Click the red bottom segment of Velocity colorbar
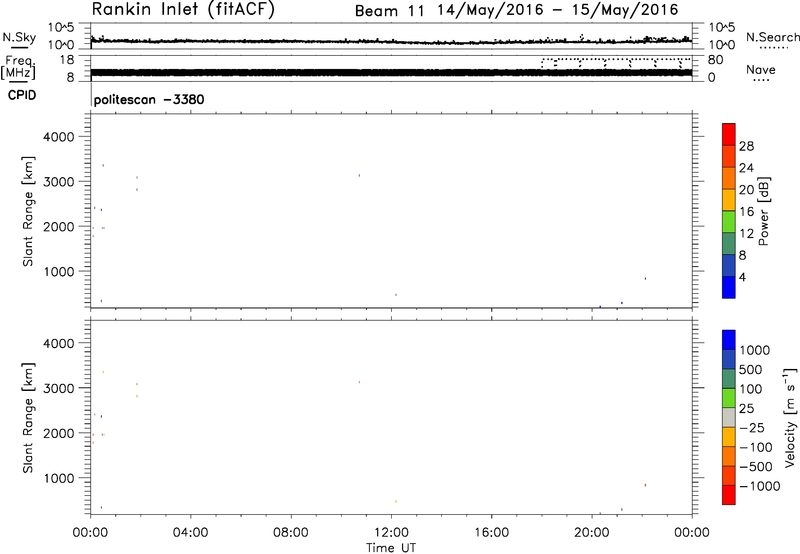800x554 pixels. [x=729, y=495]
